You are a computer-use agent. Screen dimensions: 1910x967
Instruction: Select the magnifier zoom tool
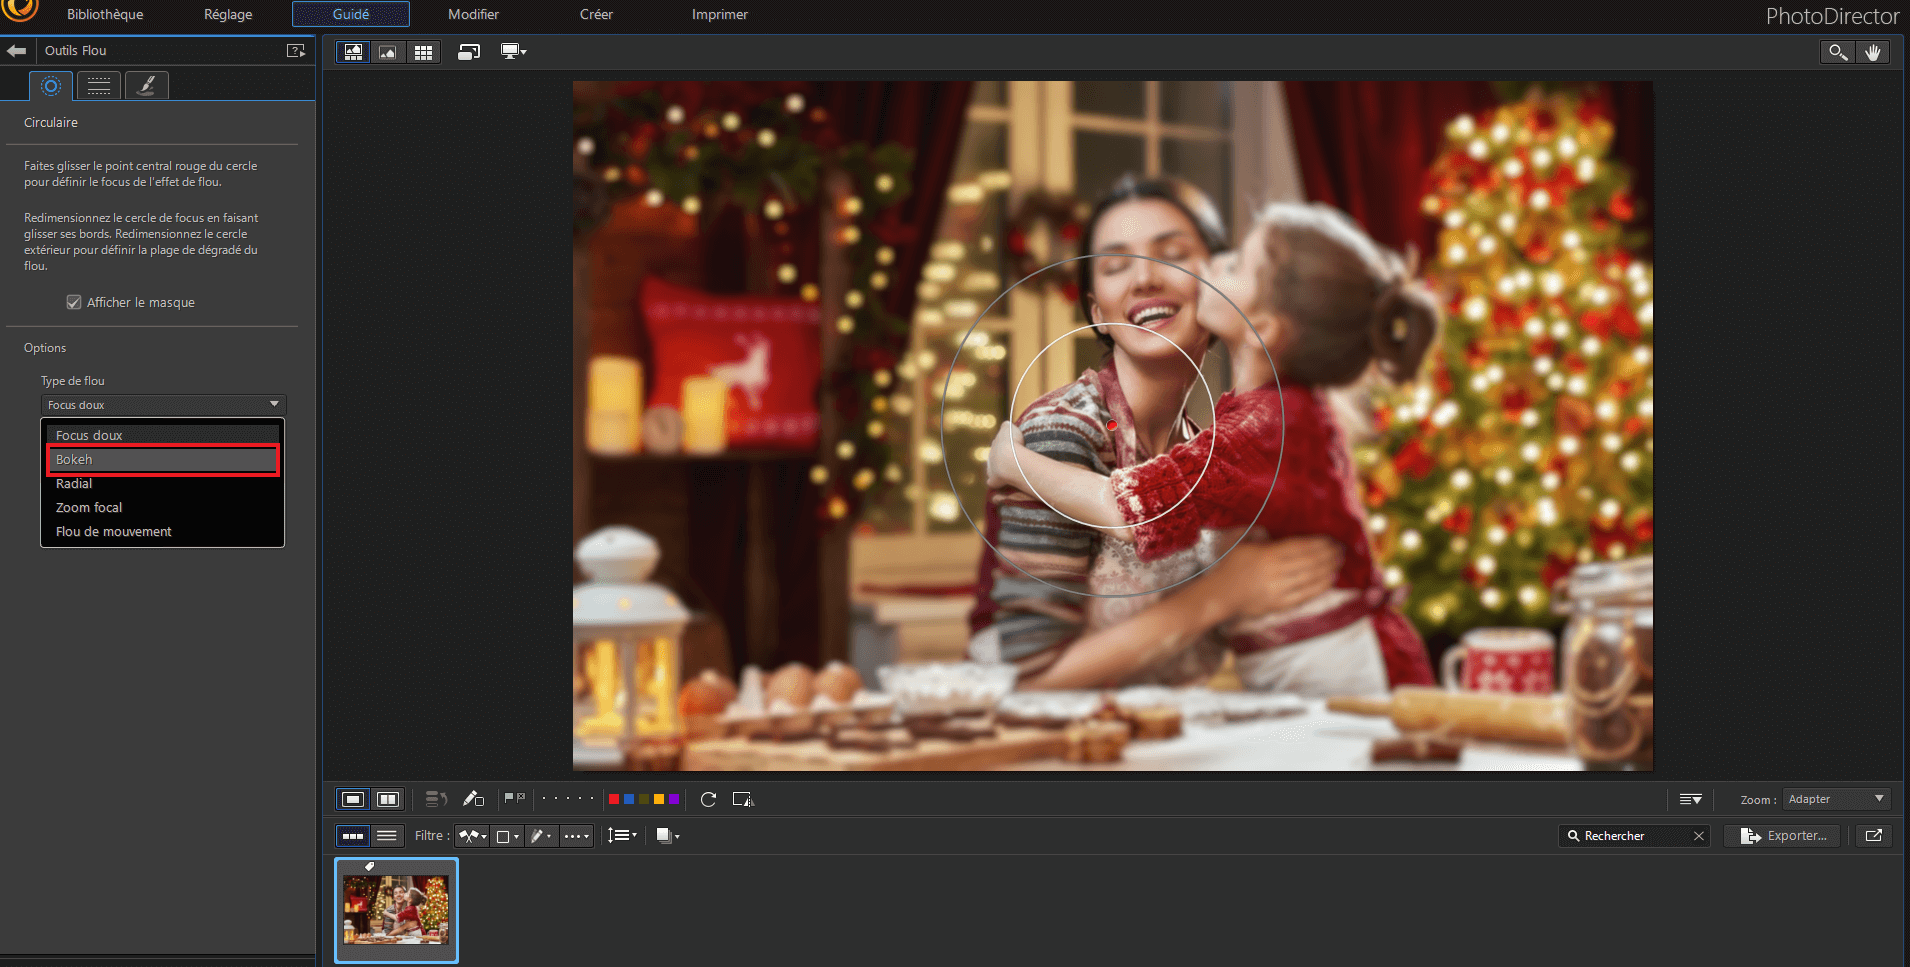[x=1838, y=52]
